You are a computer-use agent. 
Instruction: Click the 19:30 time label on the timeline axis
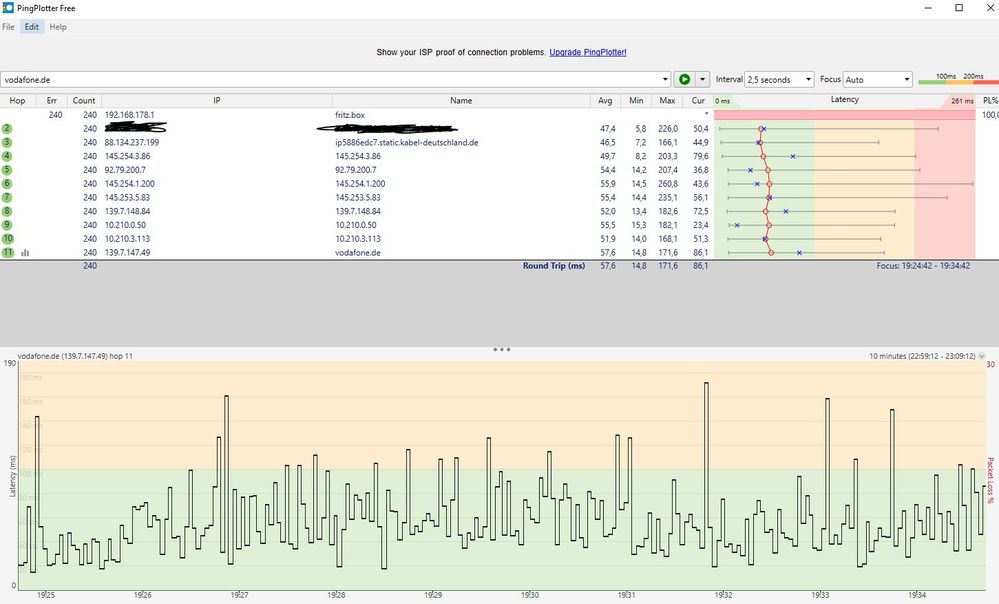click(x=529, y=595)
